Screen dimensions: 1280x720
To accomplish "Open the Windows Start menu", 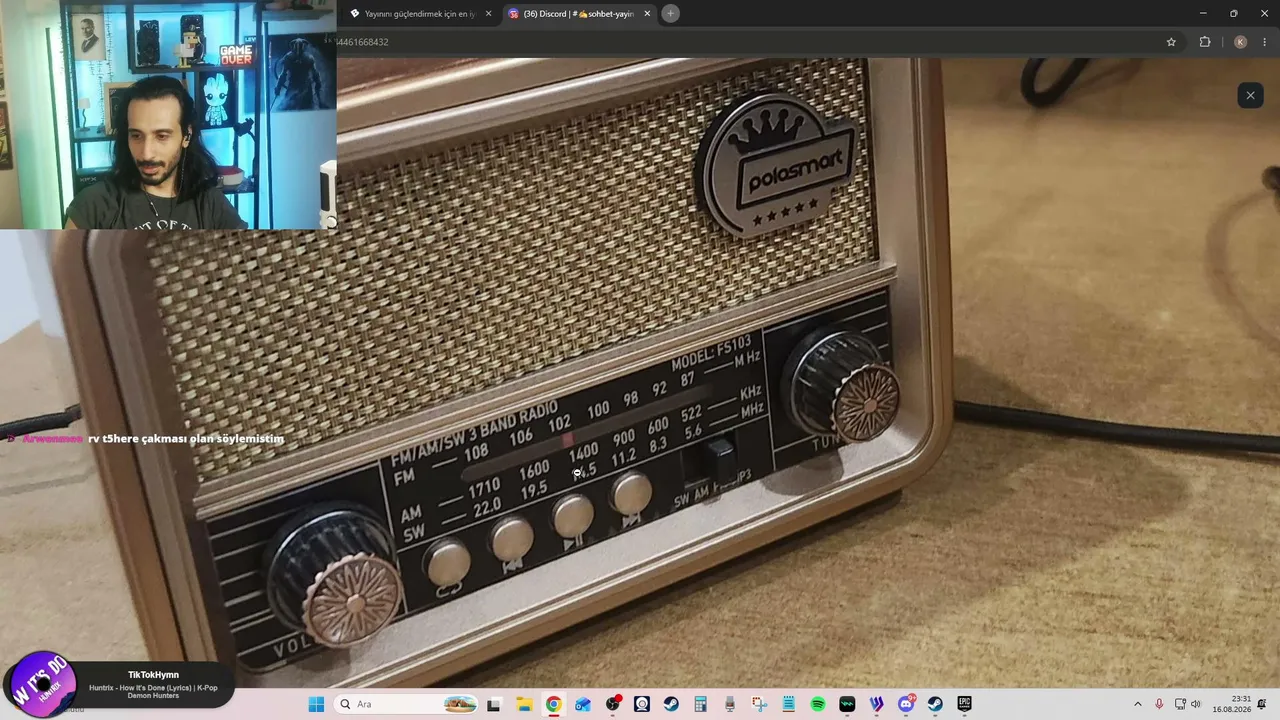I will click(x=316, y=704).
